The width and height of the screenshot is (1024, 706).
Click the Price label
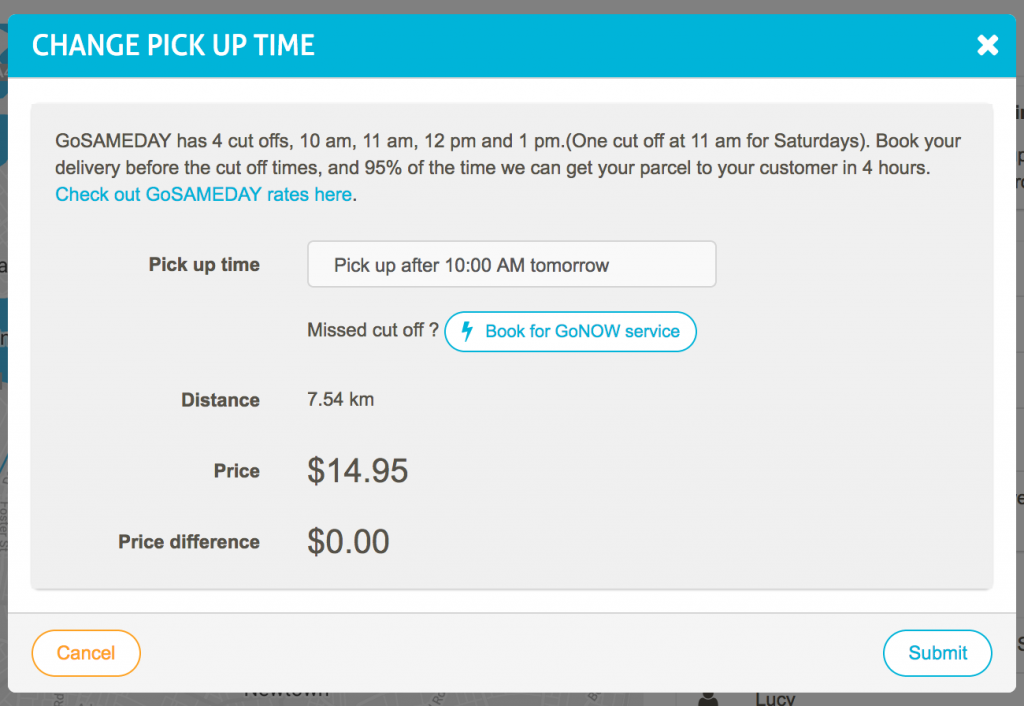coord(236,471)
